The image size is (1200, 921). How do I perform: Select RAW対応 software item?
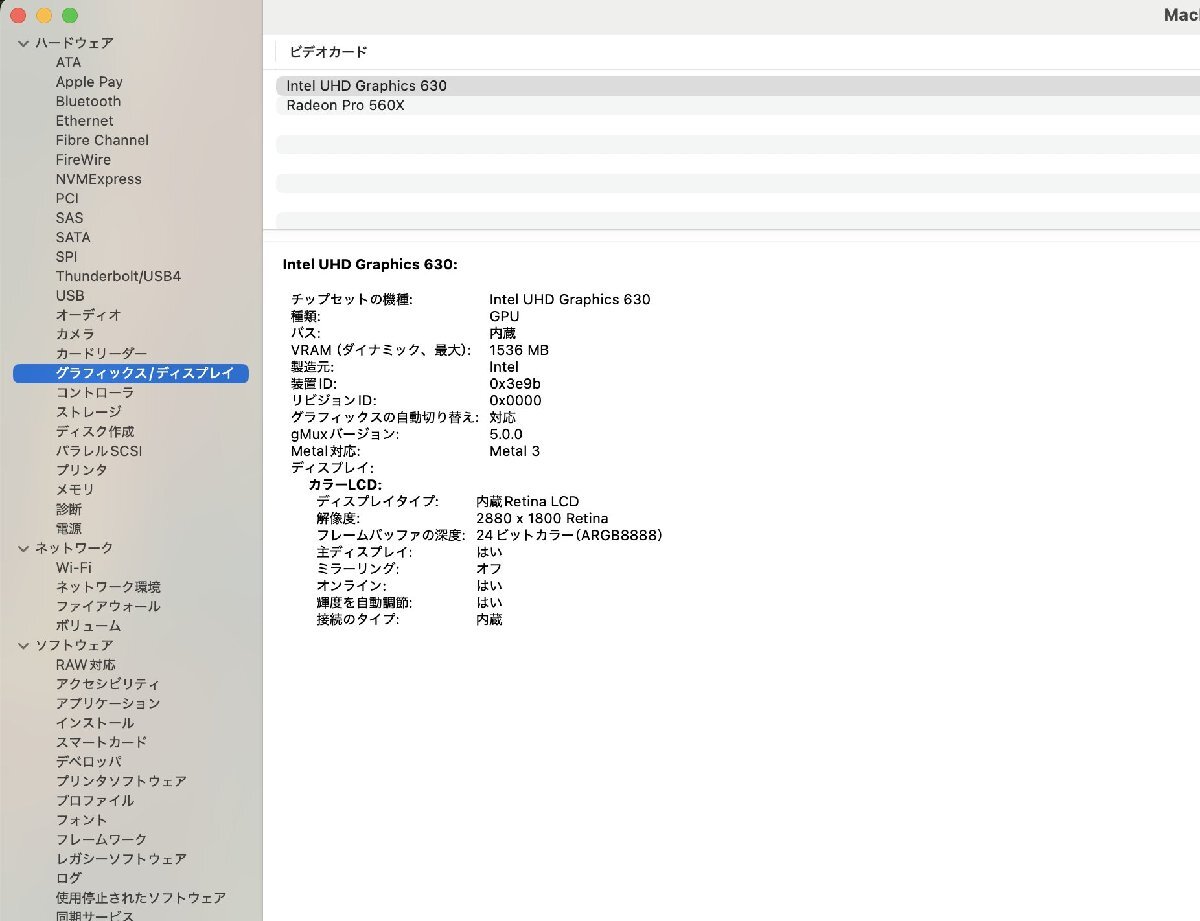click(86, 665)
